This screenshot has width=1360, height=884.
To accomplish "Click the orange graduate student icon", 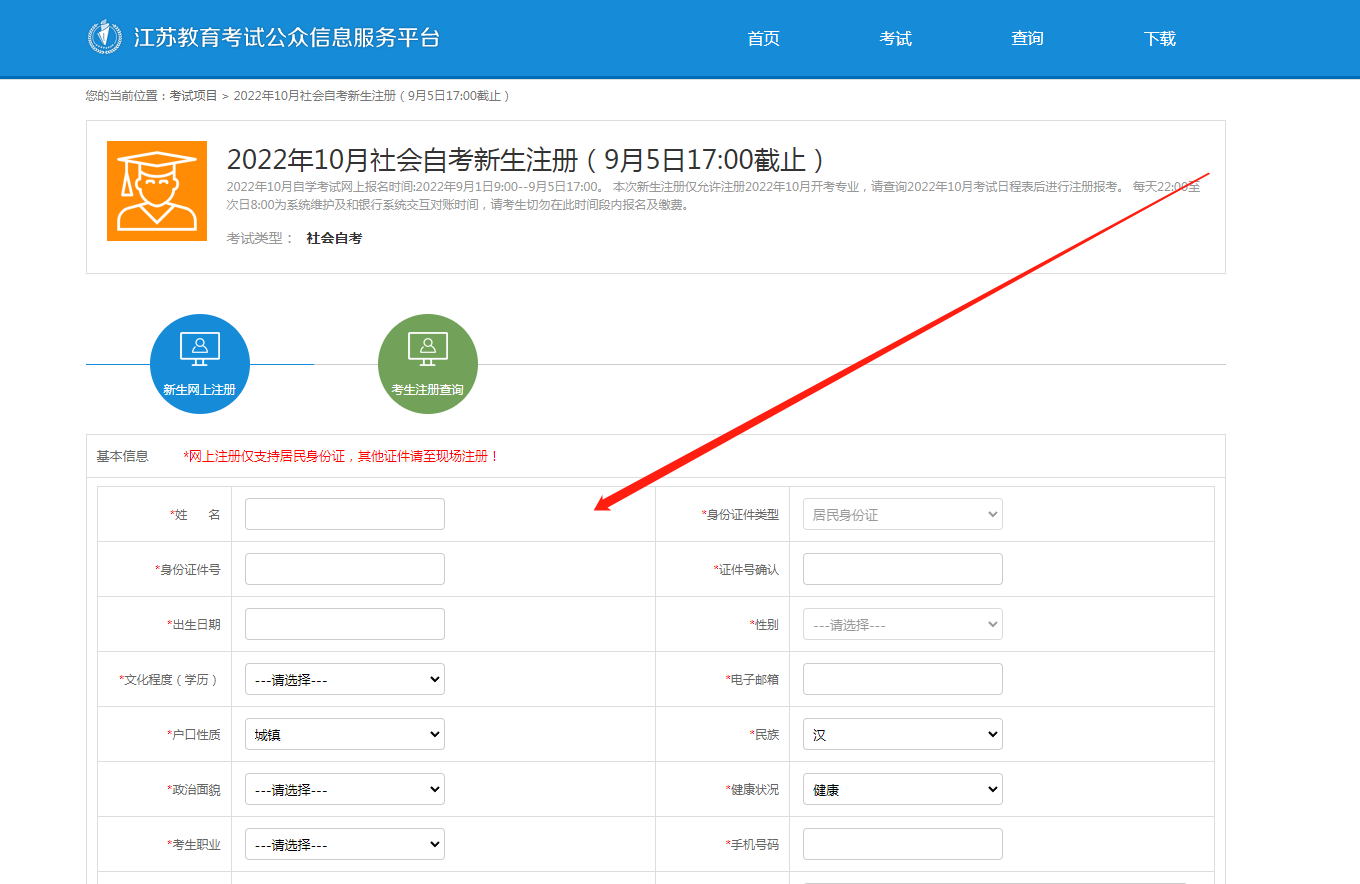I will click(x=157, y=191).
